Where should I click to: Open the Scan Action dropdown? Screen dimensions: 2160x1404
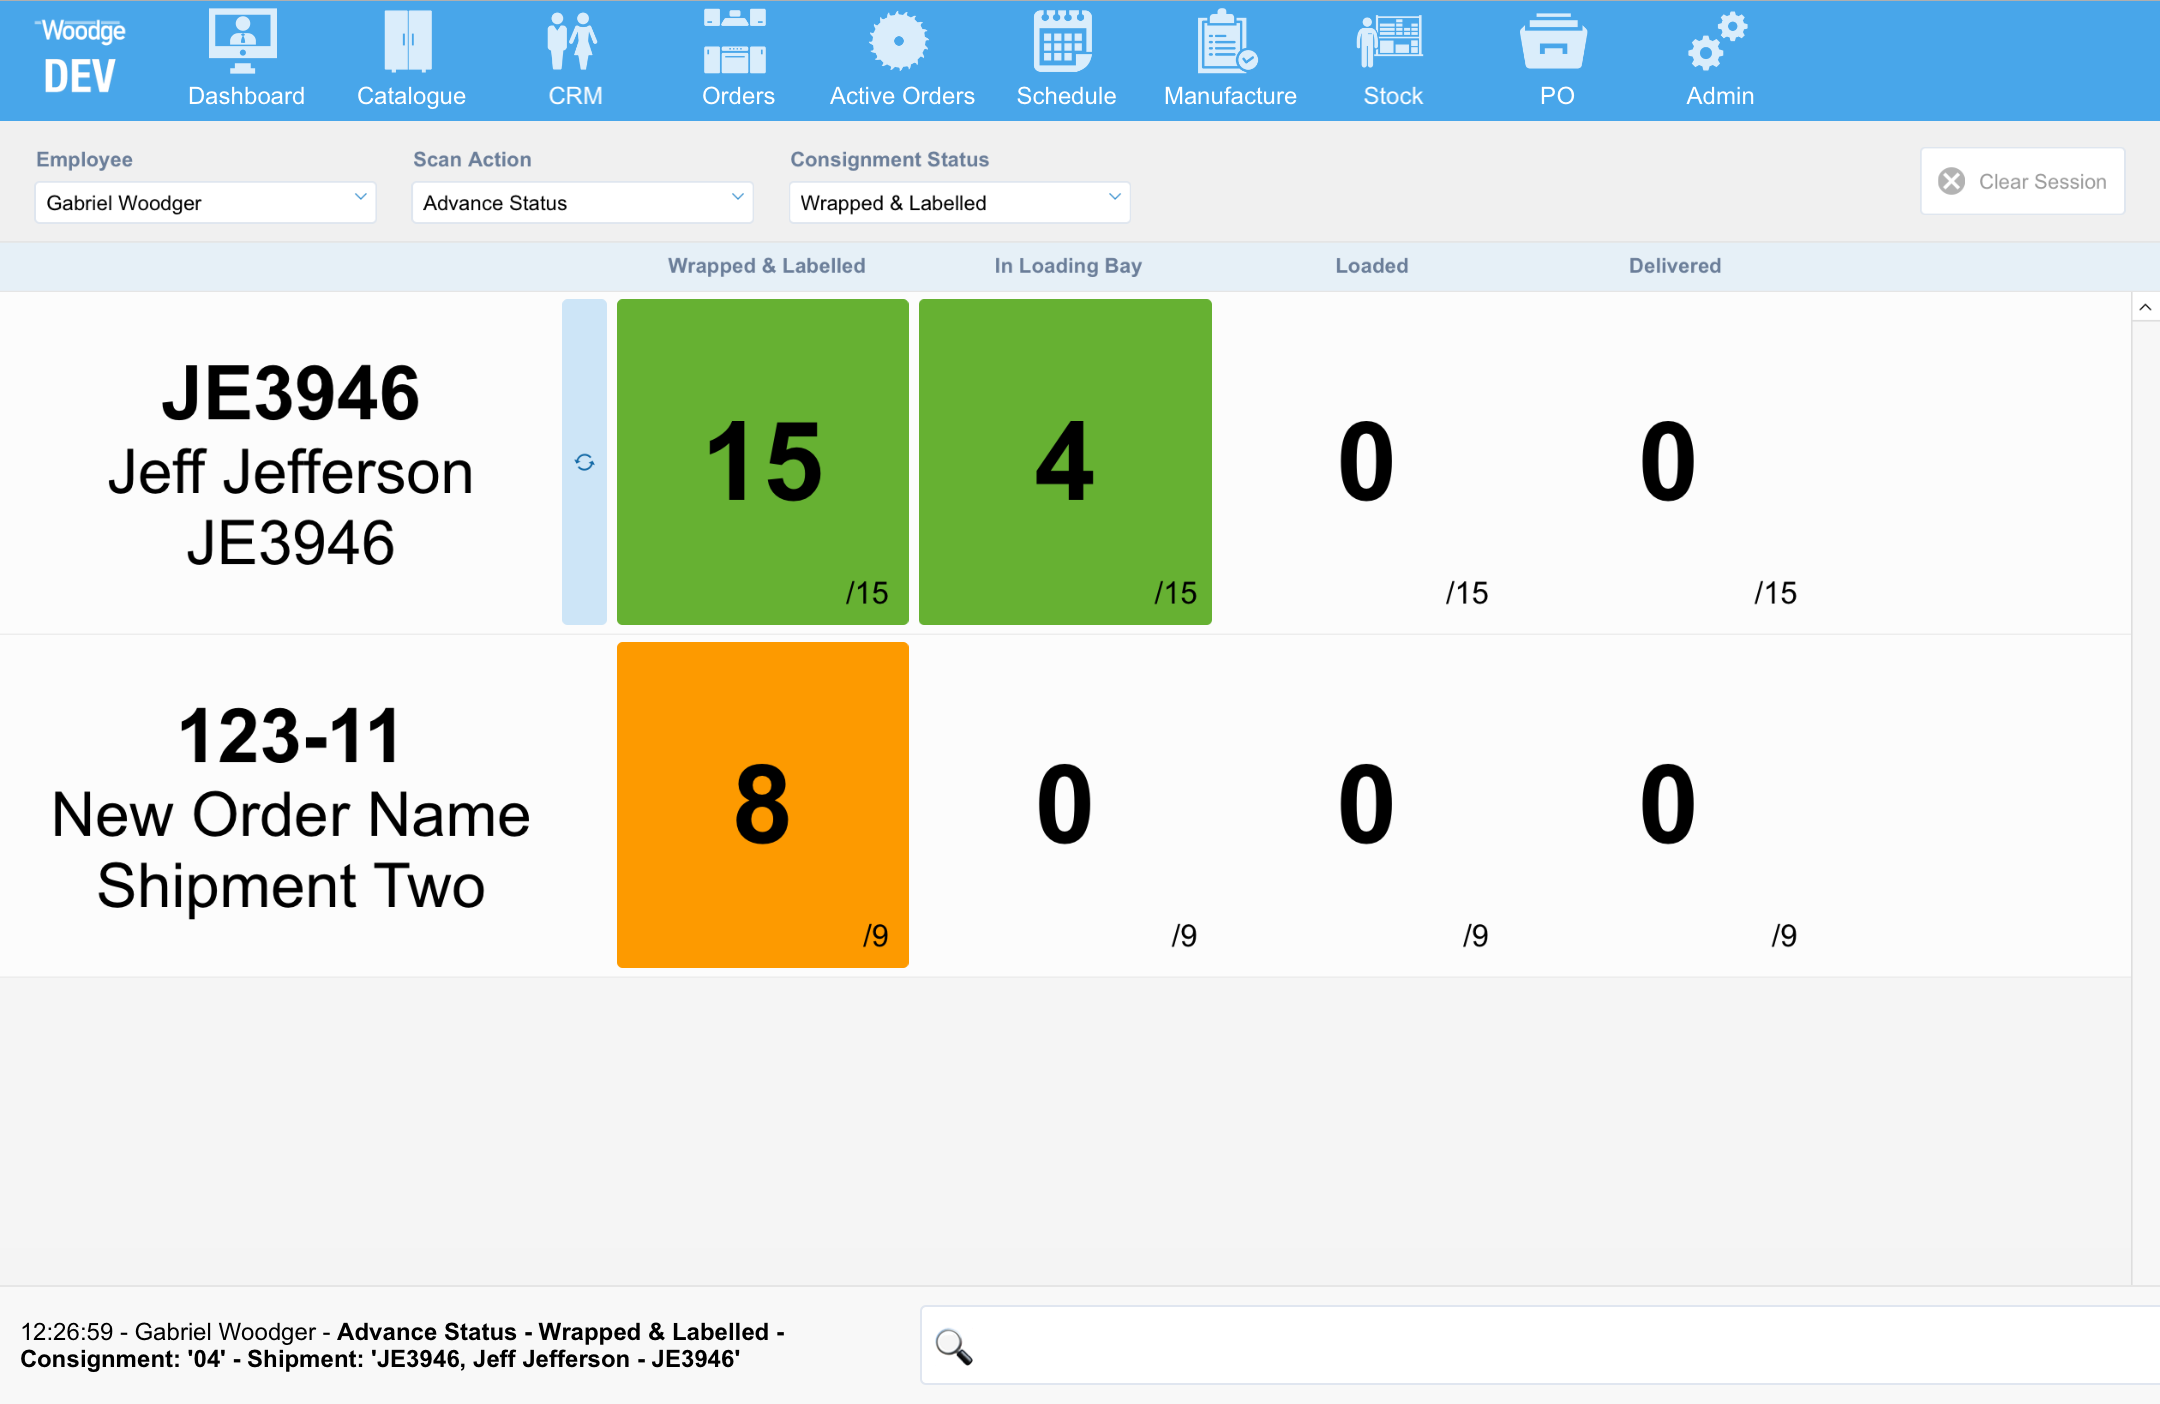tap(582, 203)
